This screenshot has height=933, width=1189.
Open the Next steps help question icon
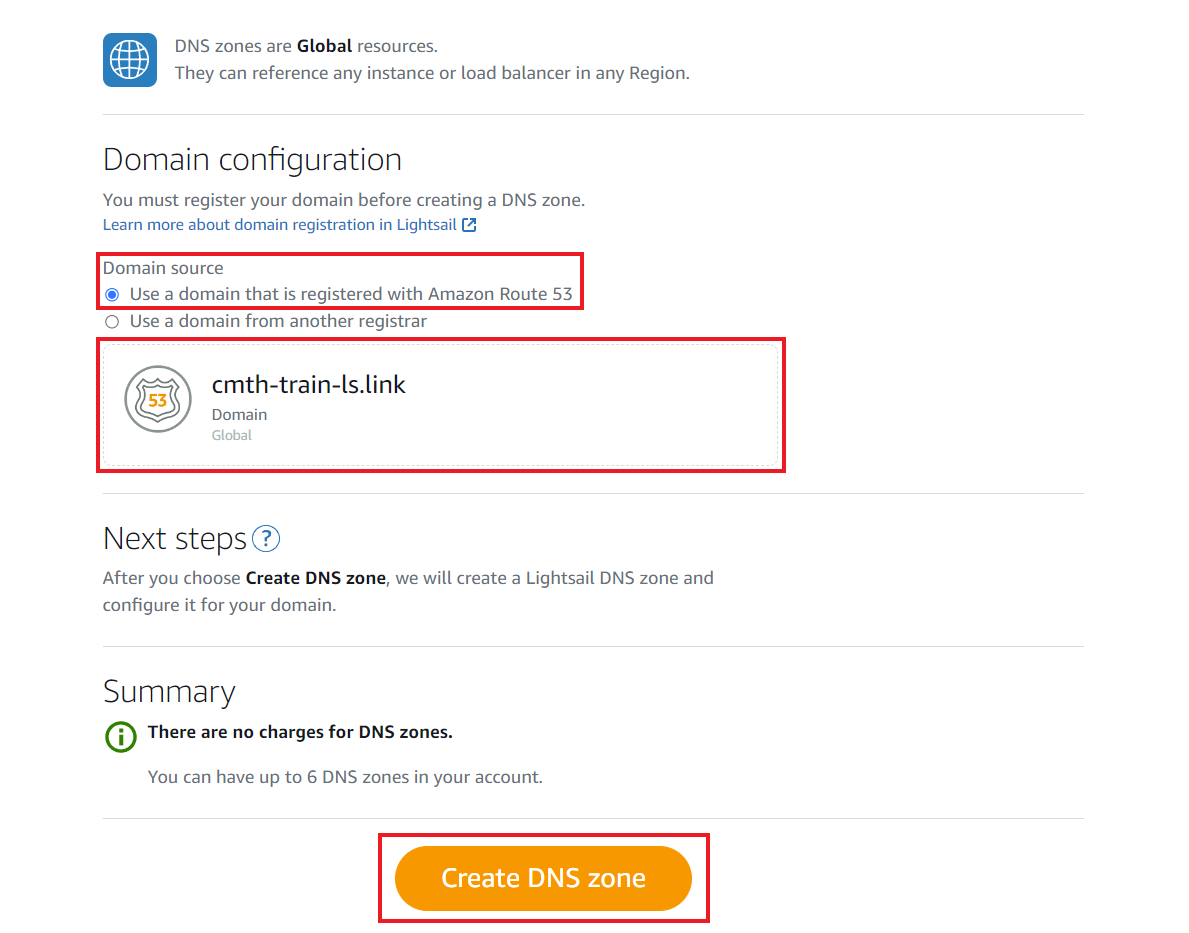pyautogui.click(x=266, y=539)
